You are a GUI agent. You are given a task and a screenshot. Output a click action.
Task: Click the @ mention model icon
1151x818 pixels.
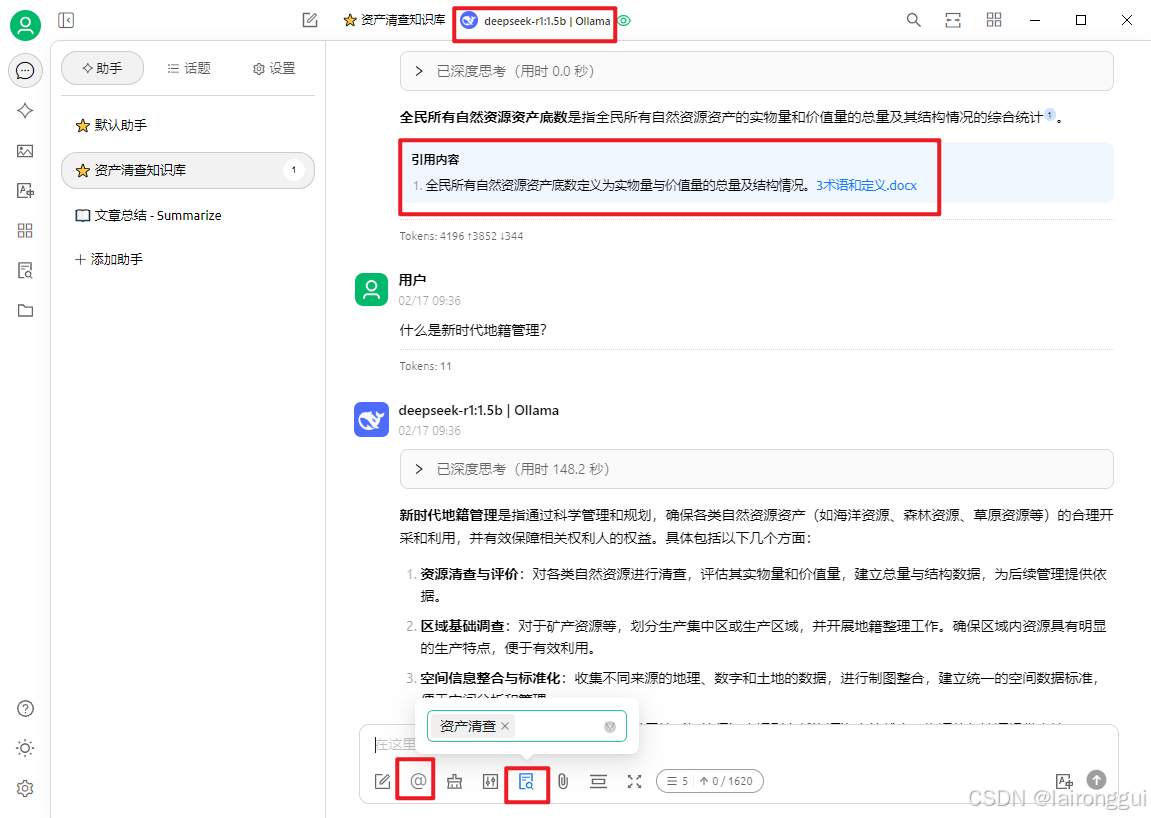point(418,781)
